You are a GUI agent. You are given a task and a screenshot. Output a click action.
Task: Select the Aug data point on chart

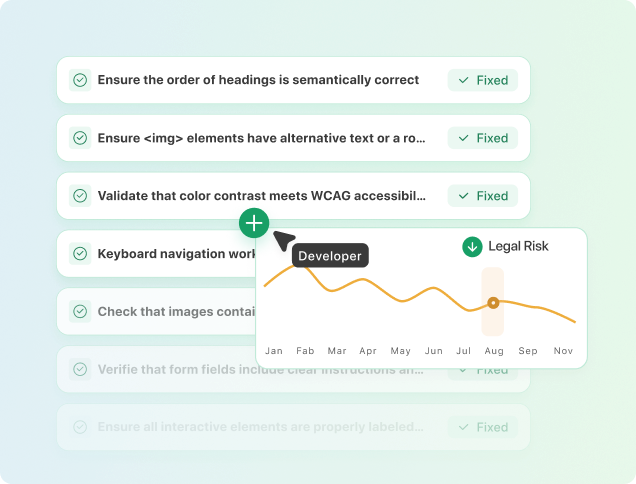[492, 302]
